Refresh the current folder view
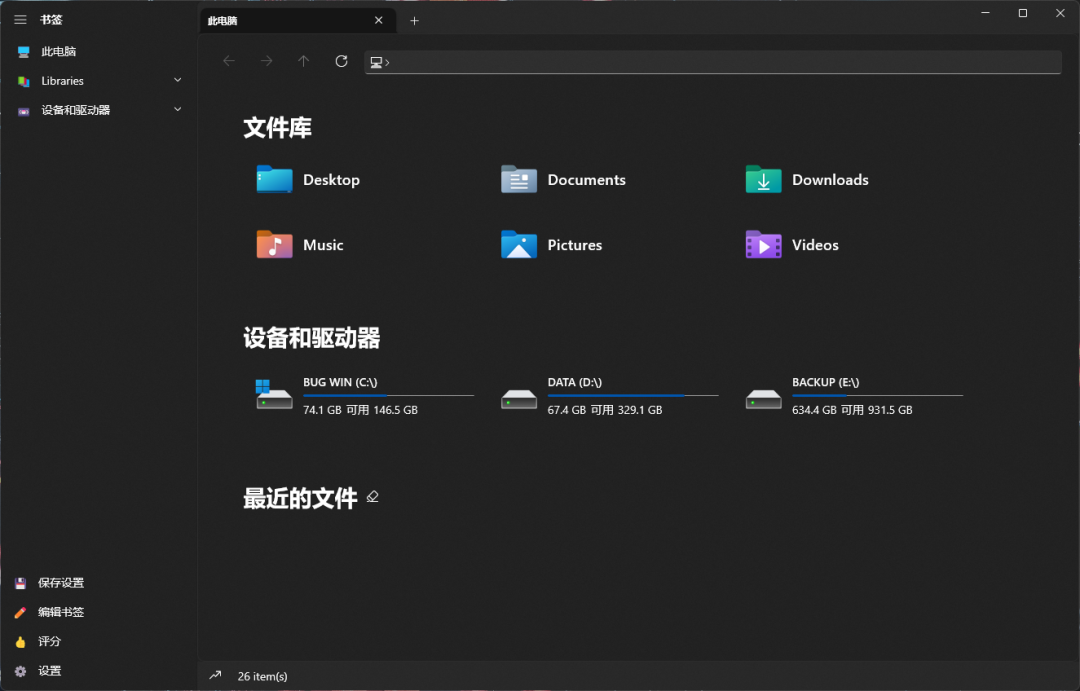This screenshot has height=691, width=1080. click(340, 61)
